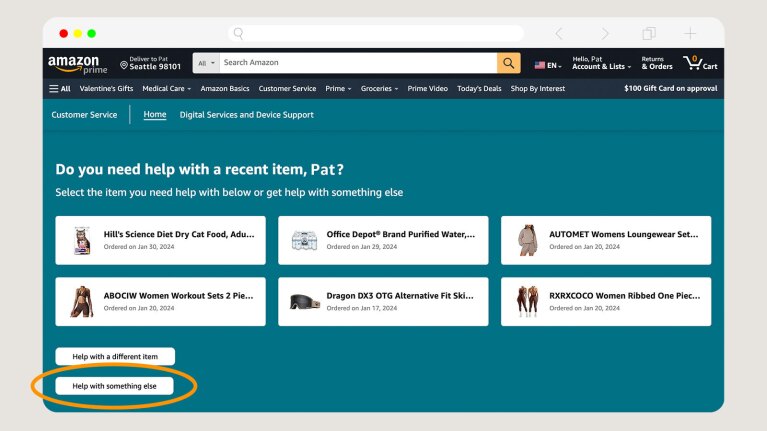Click the orange search magnifier button

509,63
